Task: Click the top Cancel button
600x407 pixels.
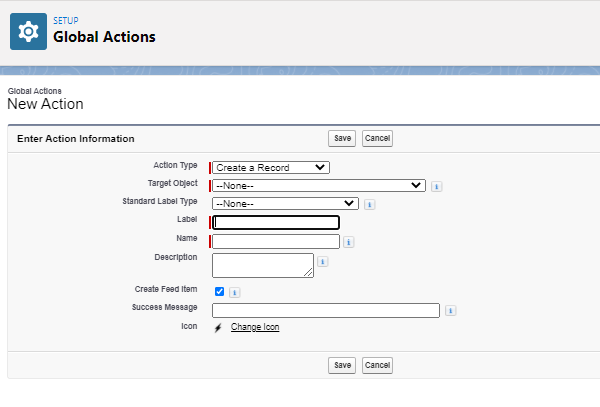Action: [x=377, y=139]
